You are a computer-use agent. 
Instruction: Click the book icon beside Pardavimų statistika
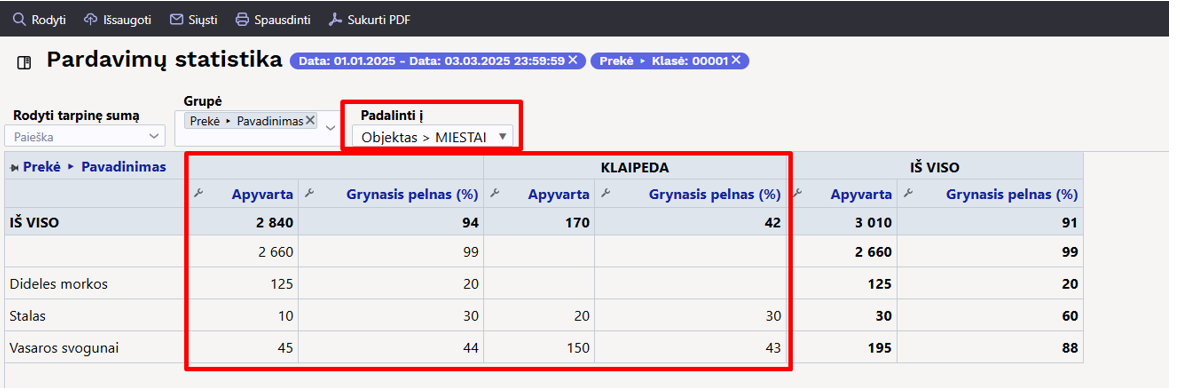(24, 62)
